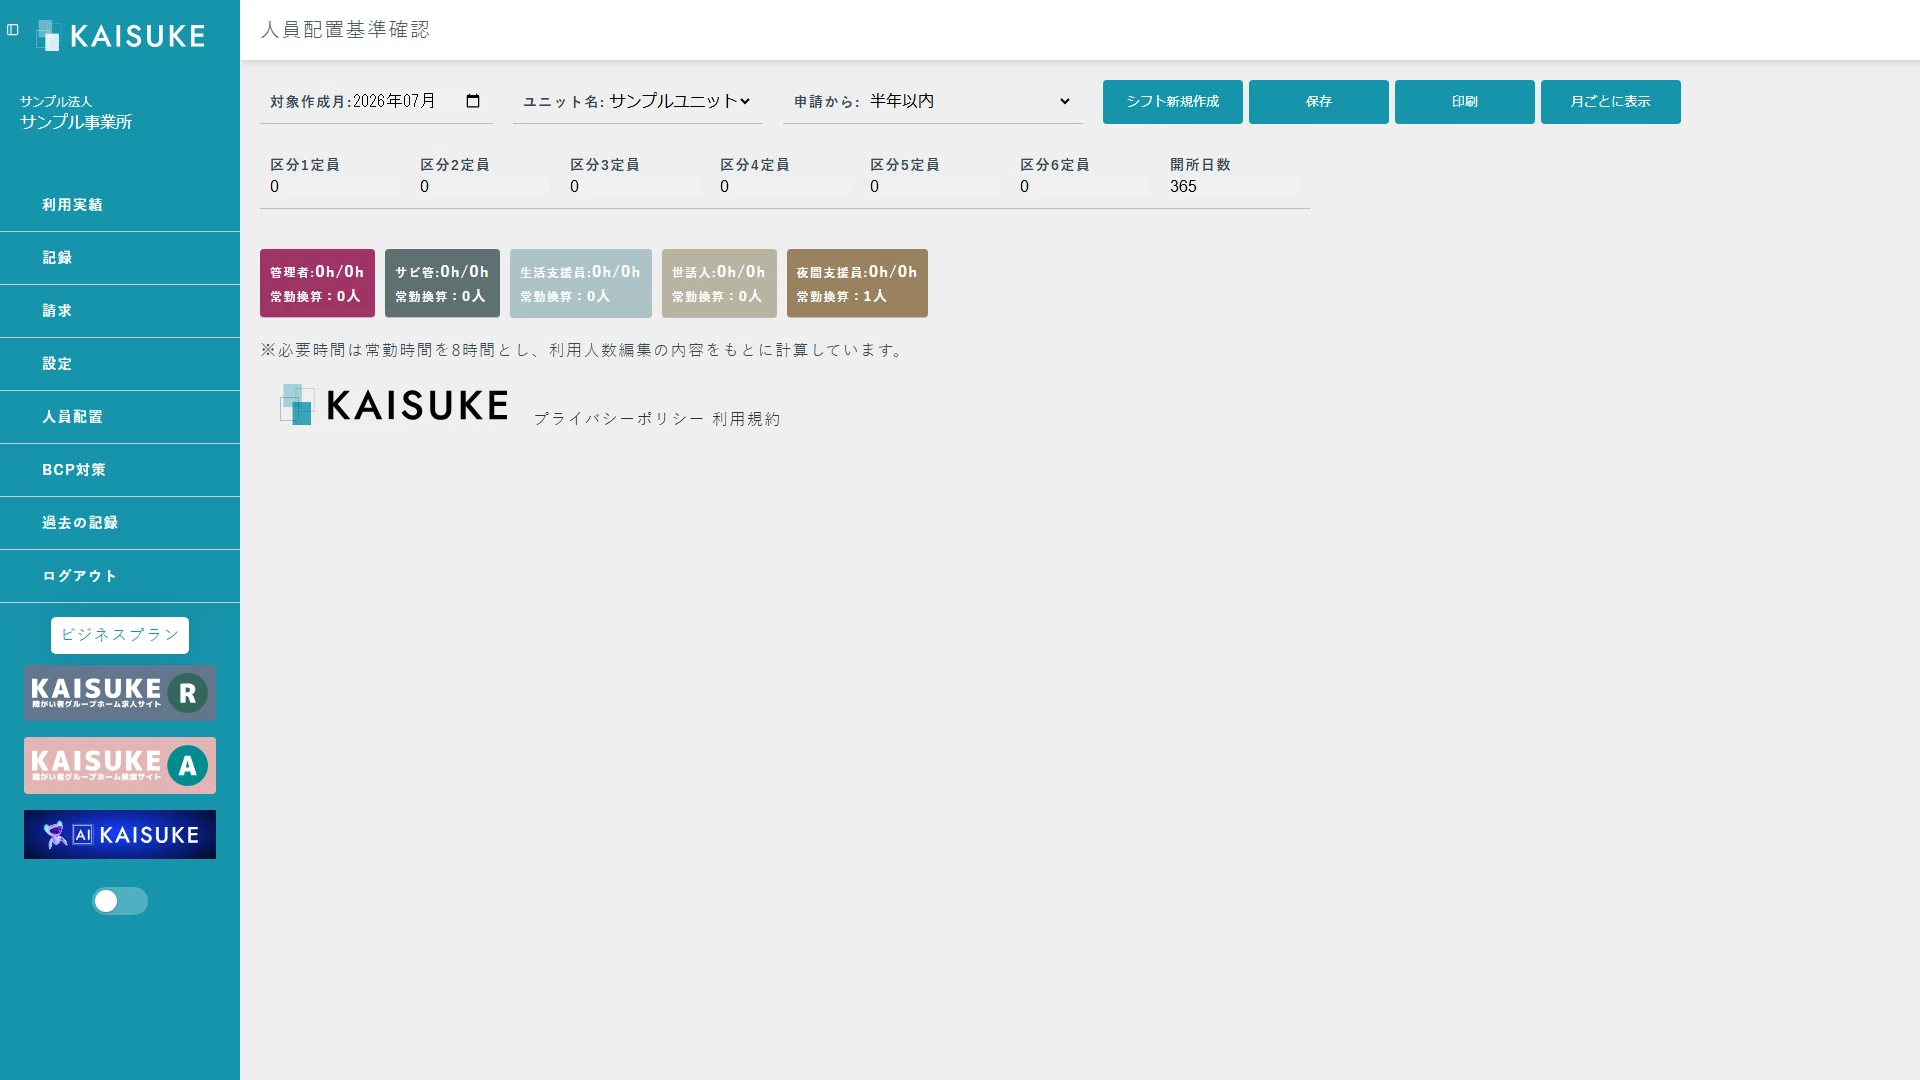1920x1080 pixels.
Task: Click the KAISUKE footer logo
Action: tap(394, 405)
